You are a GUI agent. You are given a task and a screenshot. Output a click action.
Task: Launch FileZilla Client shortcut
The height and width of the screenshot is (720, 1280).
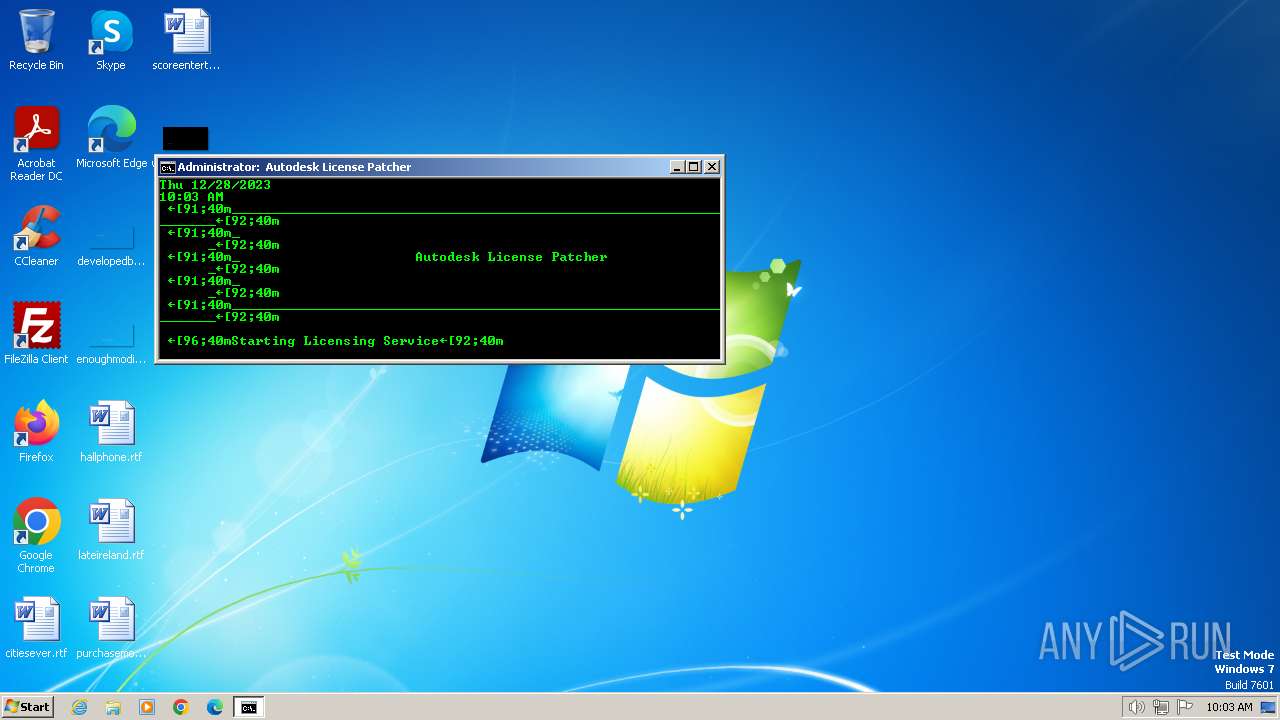click(x=36, y=334)
